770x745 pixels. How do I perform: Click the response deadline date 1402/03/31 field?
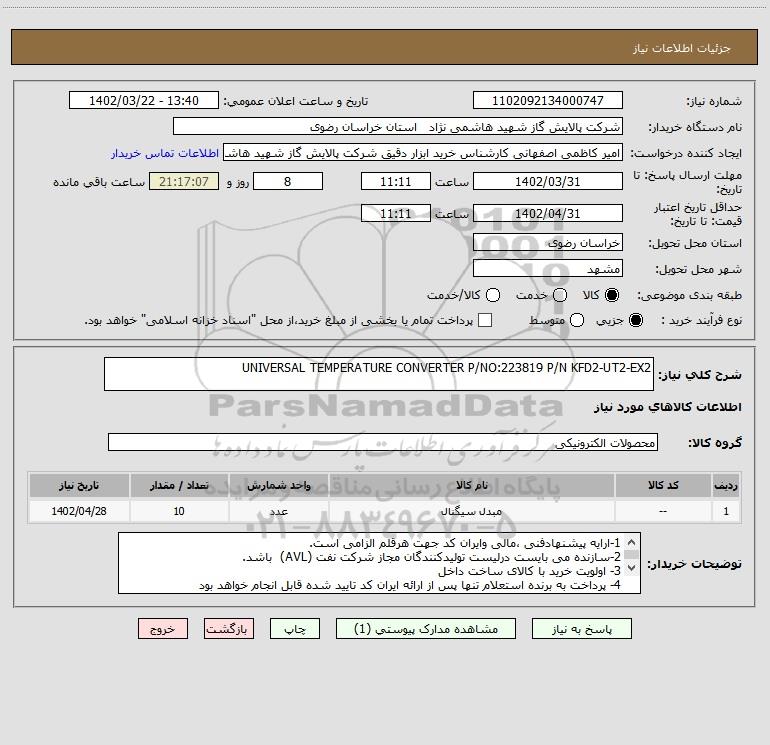pos(548,181)
